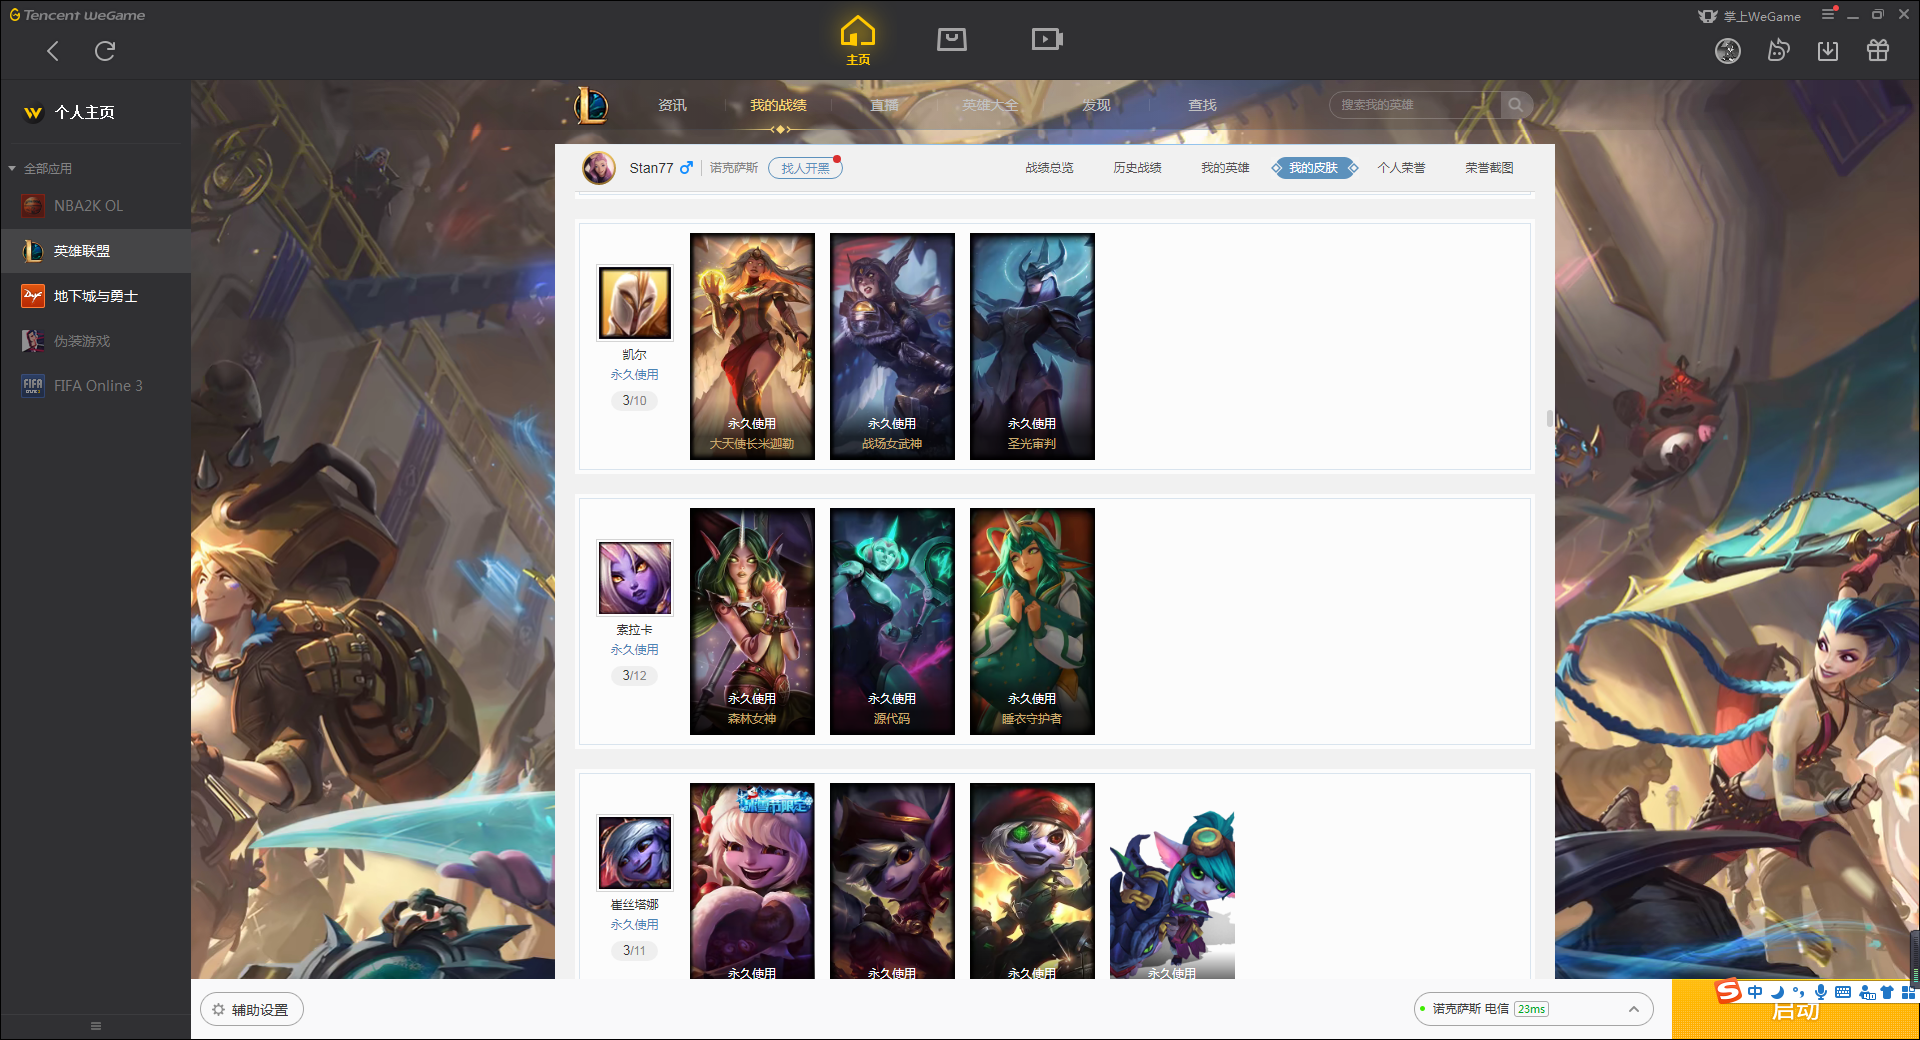This screenshot has width=1920, height=1040.
Task: Open the store icon in the top bar
Action: pos(952,39)
